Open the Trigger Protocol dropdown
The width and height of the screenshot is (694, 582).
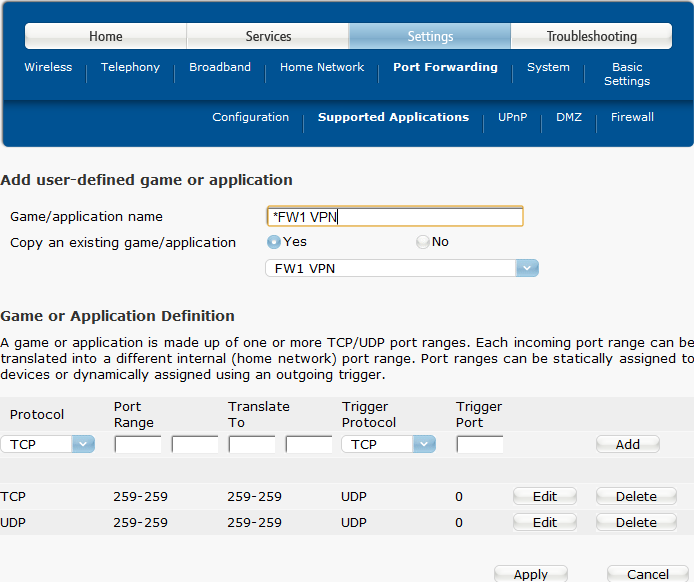click(424, 444)
